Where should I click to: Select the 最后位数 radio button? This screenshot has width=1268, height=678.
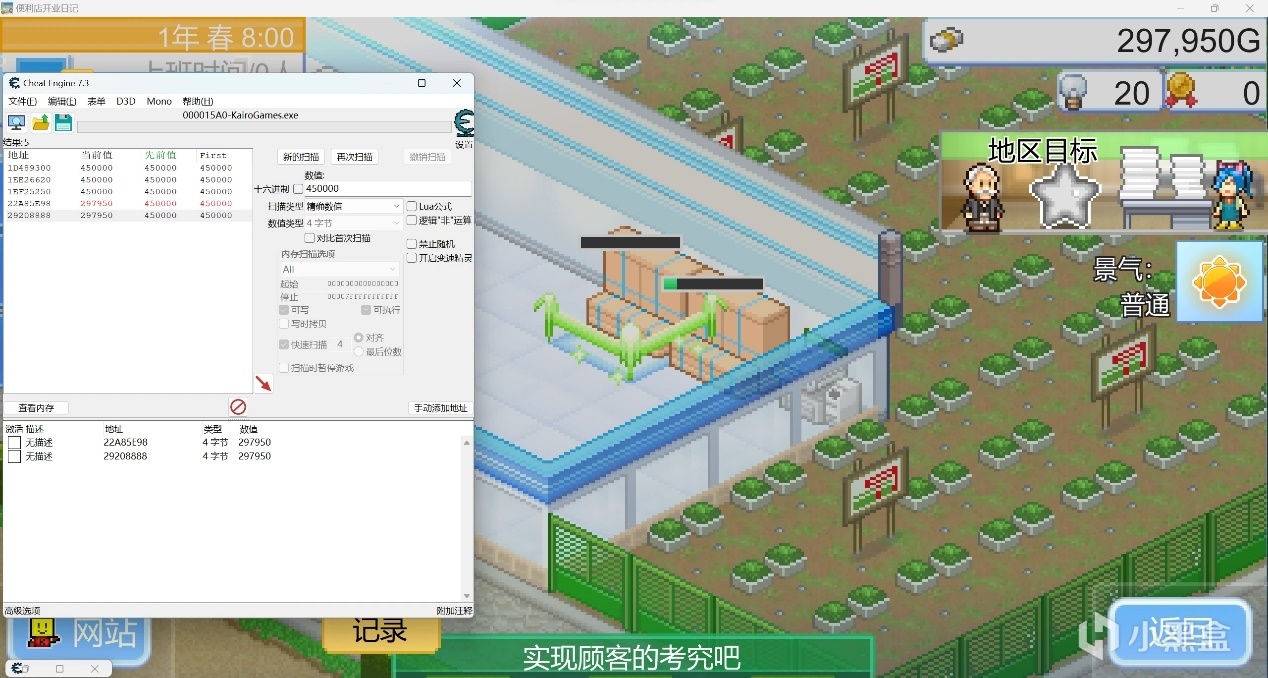(359, 351)
